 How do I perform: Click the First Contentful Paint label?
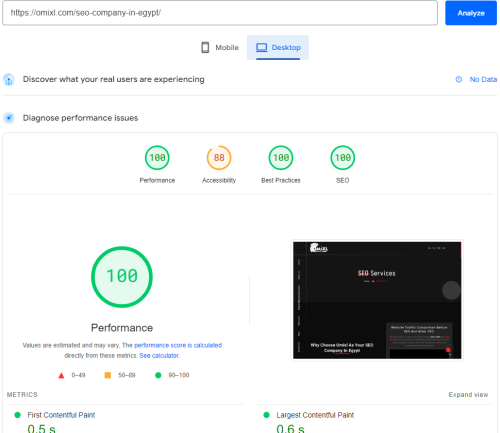pyautogui.click(x=61, y=415)
